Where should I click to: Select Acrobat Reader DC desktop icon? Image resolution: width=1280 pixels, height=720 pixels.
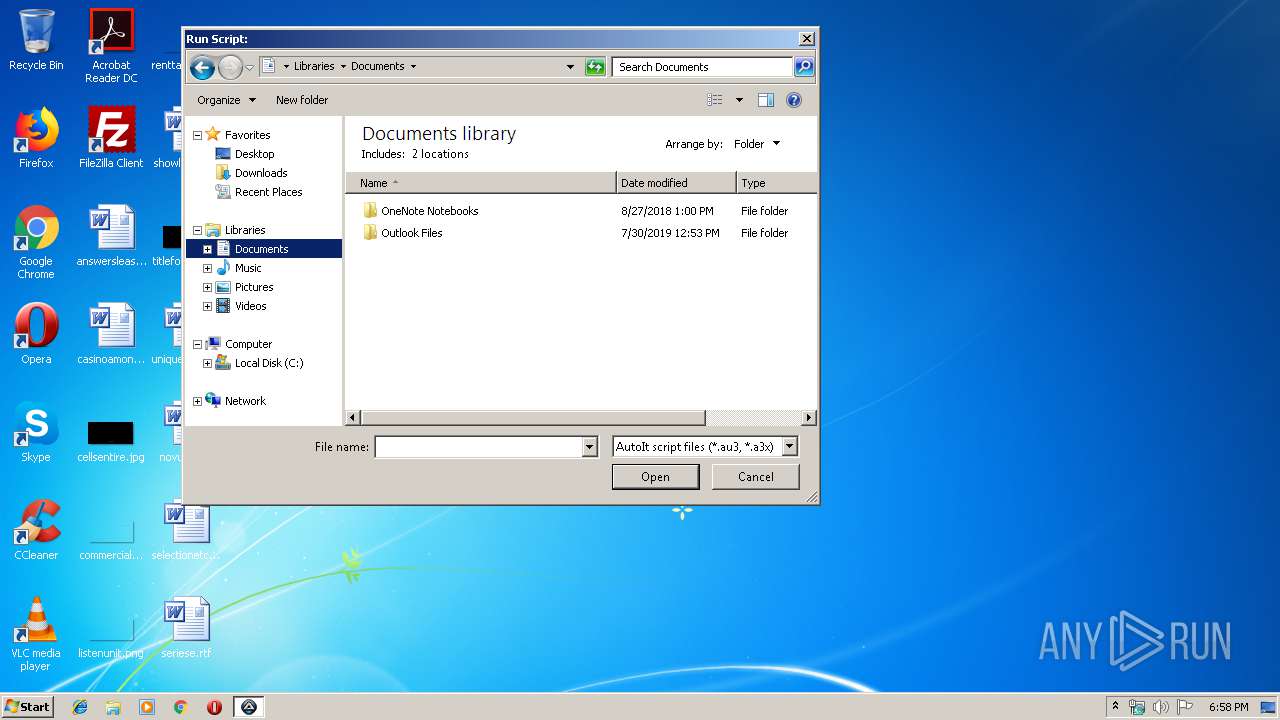click(111, 46)
